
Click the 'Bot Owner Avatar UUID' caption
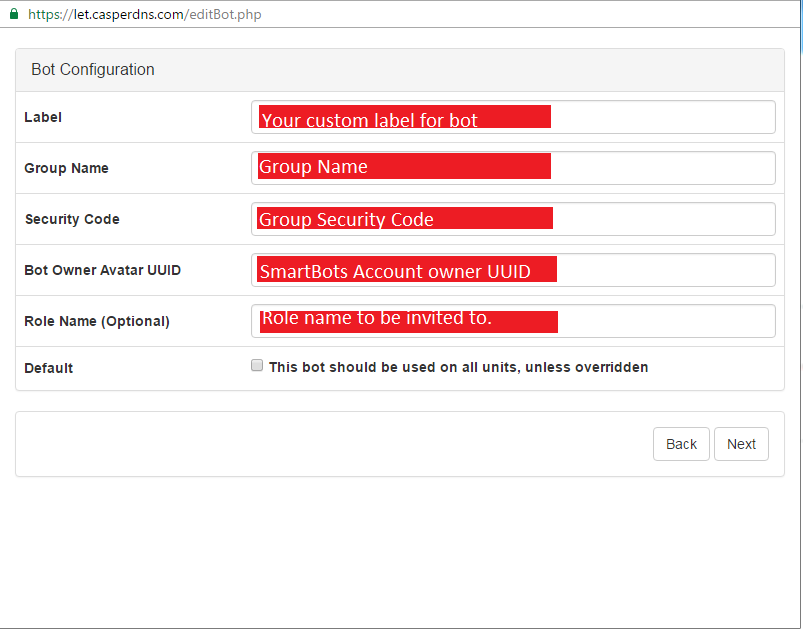tap(102, 270)
